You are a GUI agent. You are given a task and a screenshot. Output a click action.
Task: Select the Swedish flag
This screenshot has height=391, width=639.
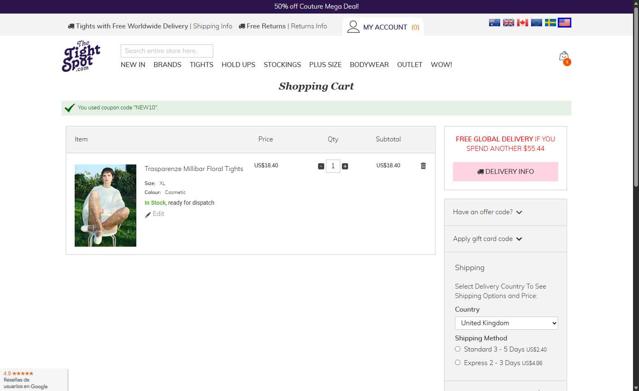coord(550,22)
